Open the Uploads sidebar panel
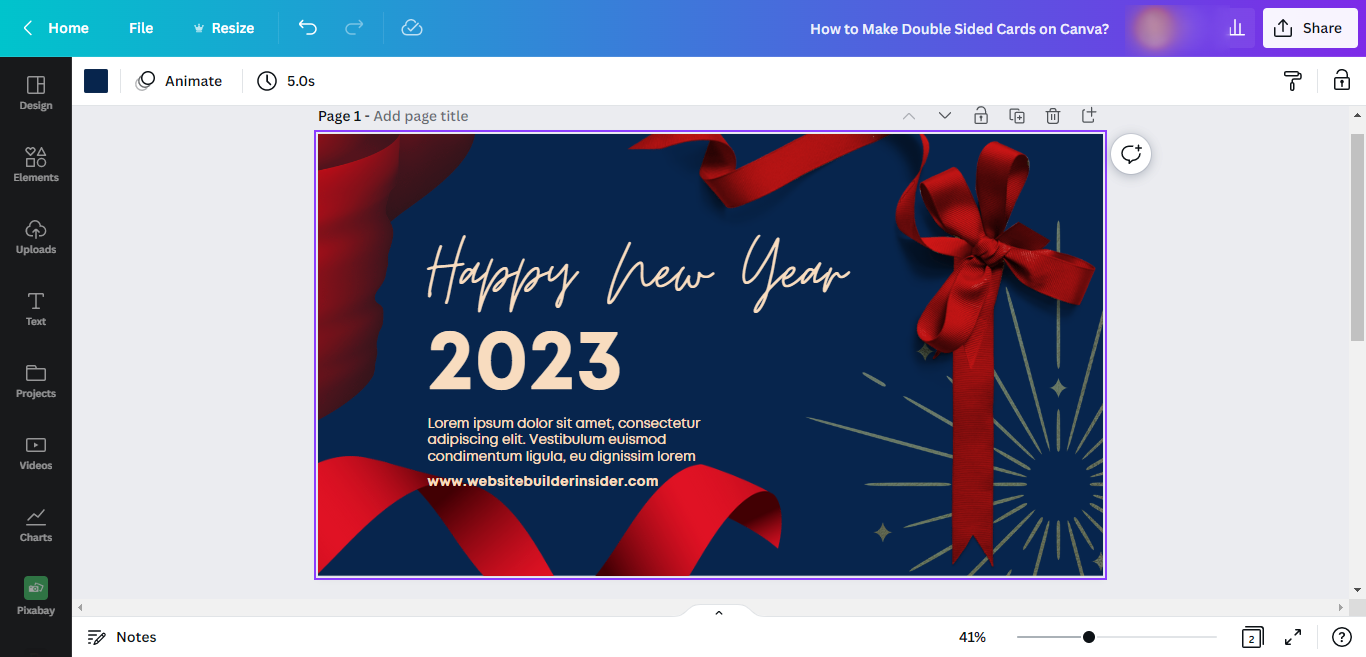This screenshot has width=1366, height=657. pos(36,237)
